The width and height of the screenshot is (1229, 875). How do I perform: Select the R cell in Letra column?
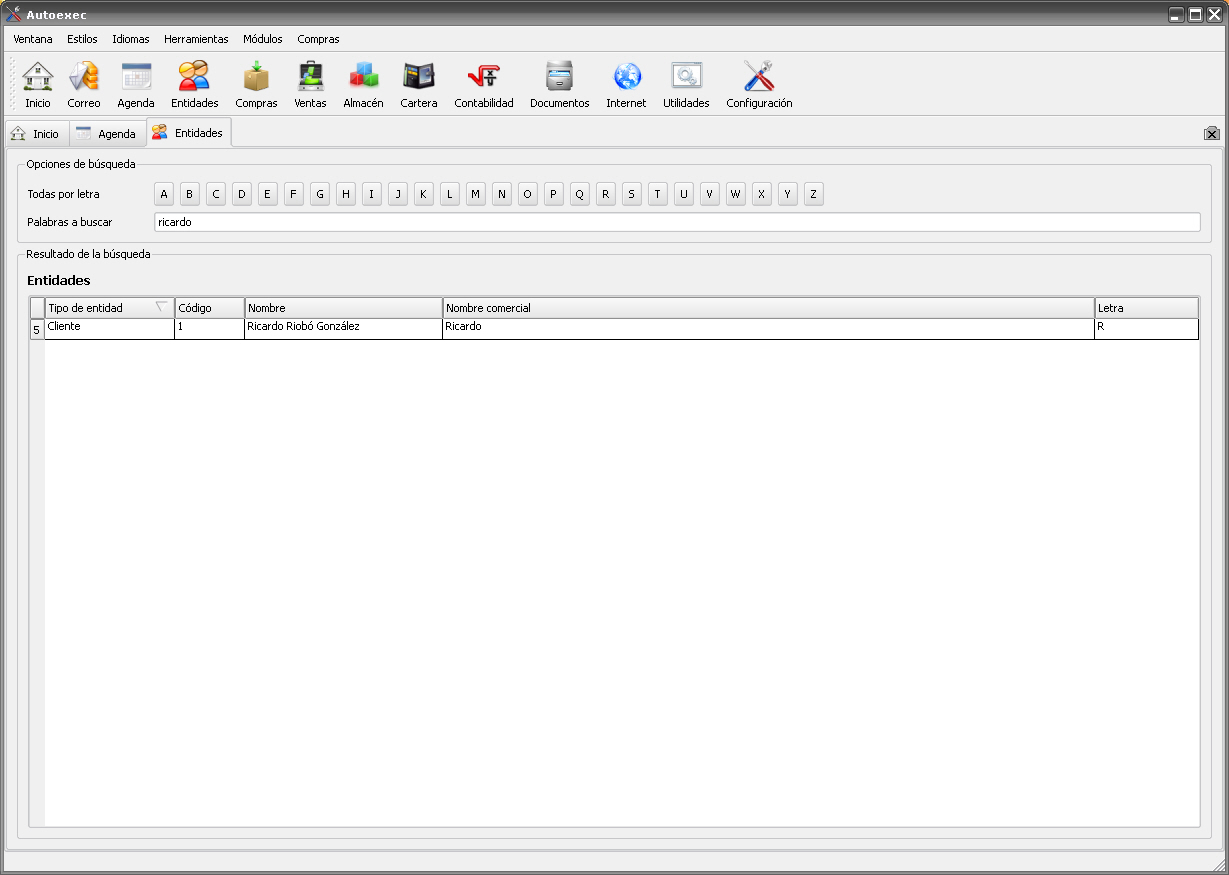point(1147,329)
